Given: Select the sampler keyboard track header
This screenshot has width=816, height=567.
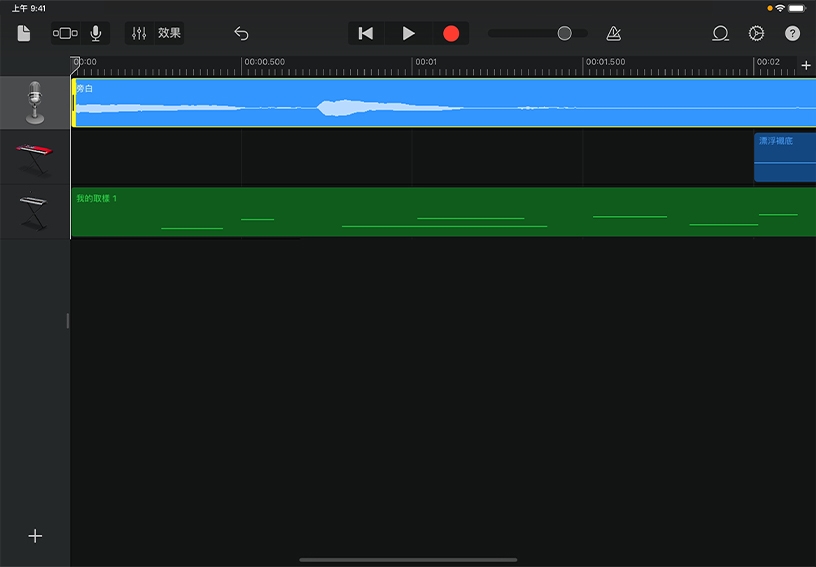Looking at the screenshot, I should click(x=35, y=212).
